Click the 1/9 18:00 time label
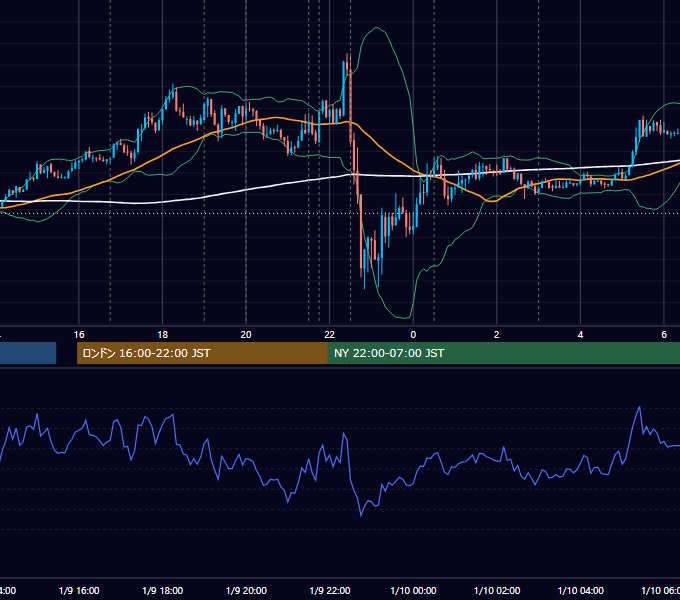This screenshot has height=600, width=680. click(163, 590)
